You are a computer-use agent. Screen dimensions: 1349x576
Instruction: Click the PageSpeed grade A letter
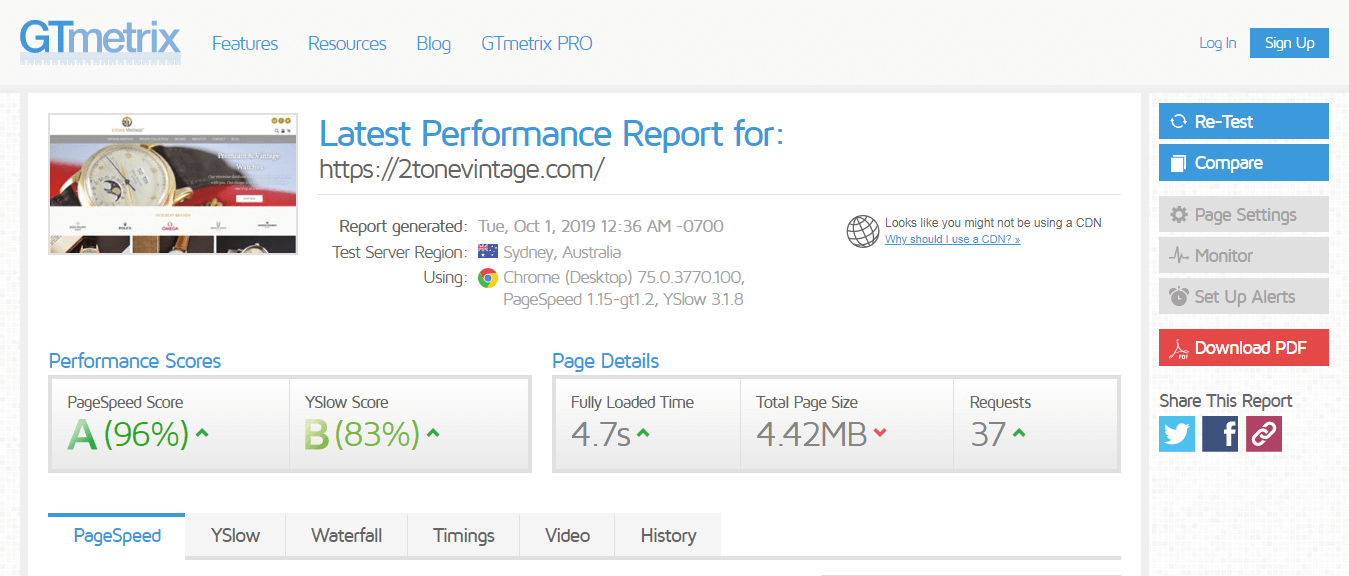[82, 435]
